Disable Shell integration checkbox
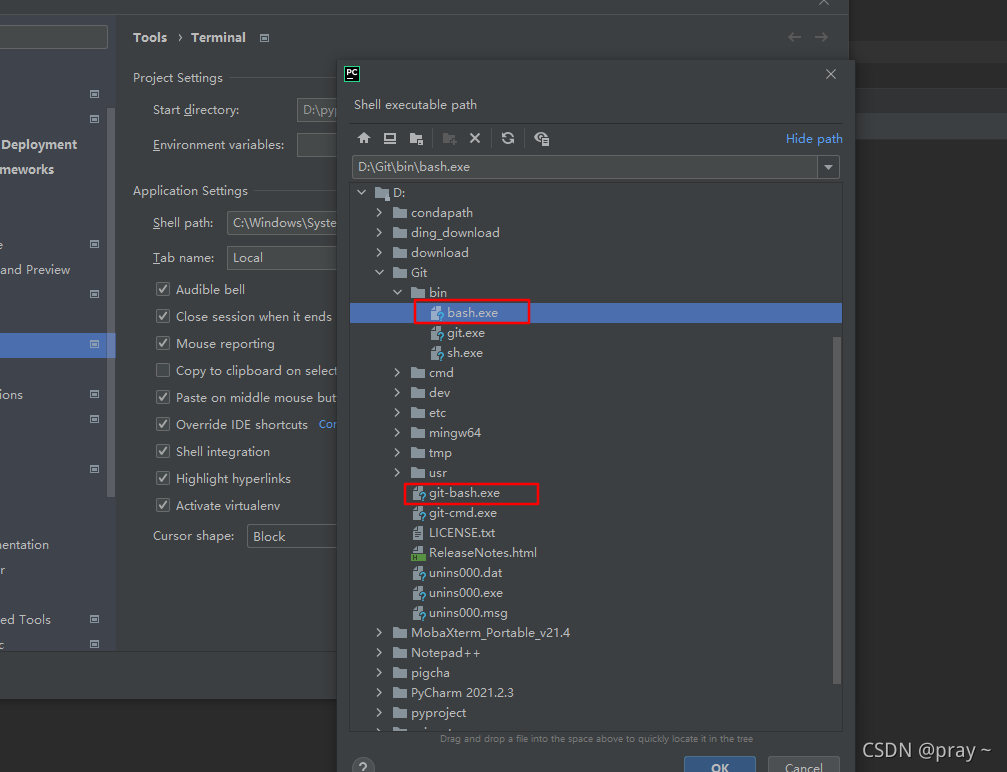This screenshot has width=1007, height=772. tap(163, 451)
